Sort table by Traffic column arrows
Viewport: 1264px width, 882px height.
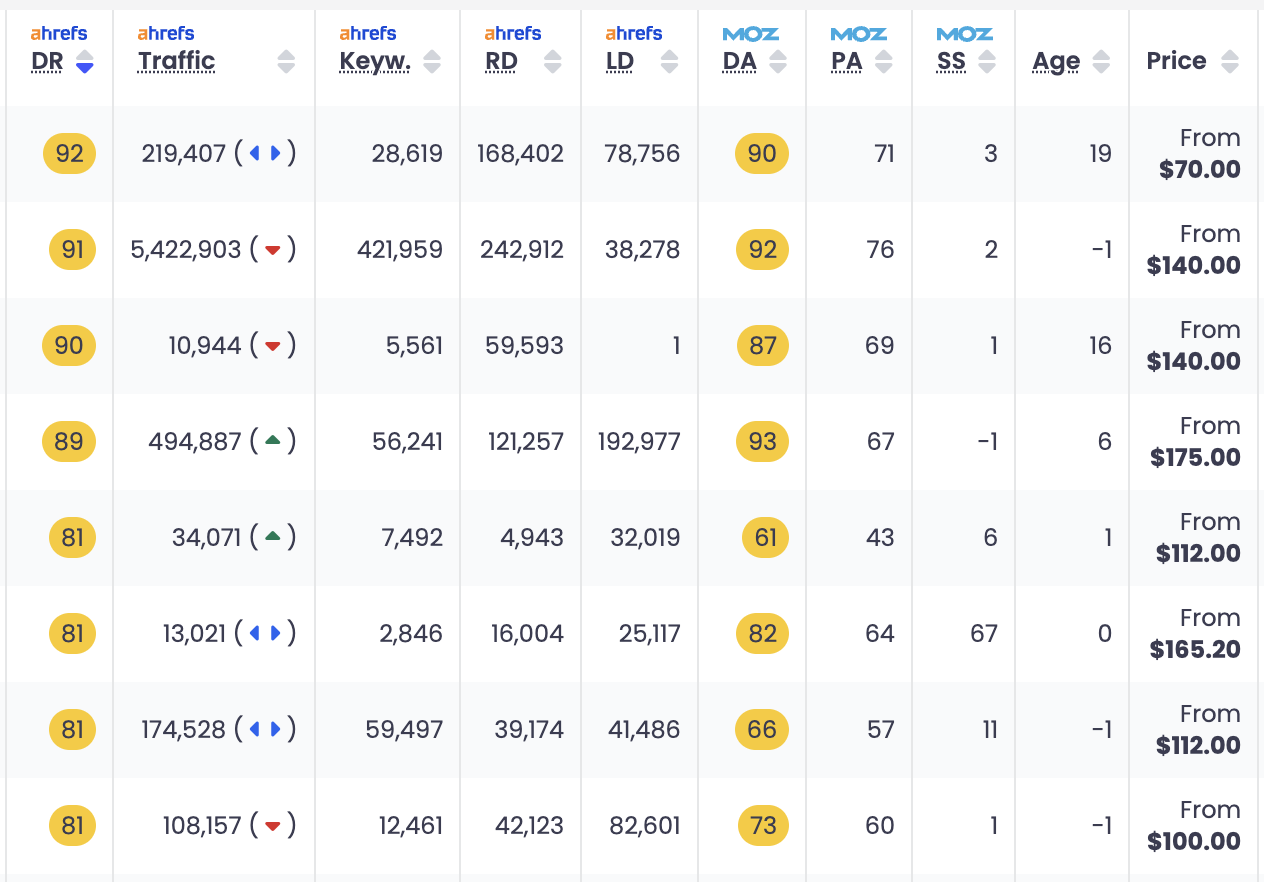tap(286, 62)
